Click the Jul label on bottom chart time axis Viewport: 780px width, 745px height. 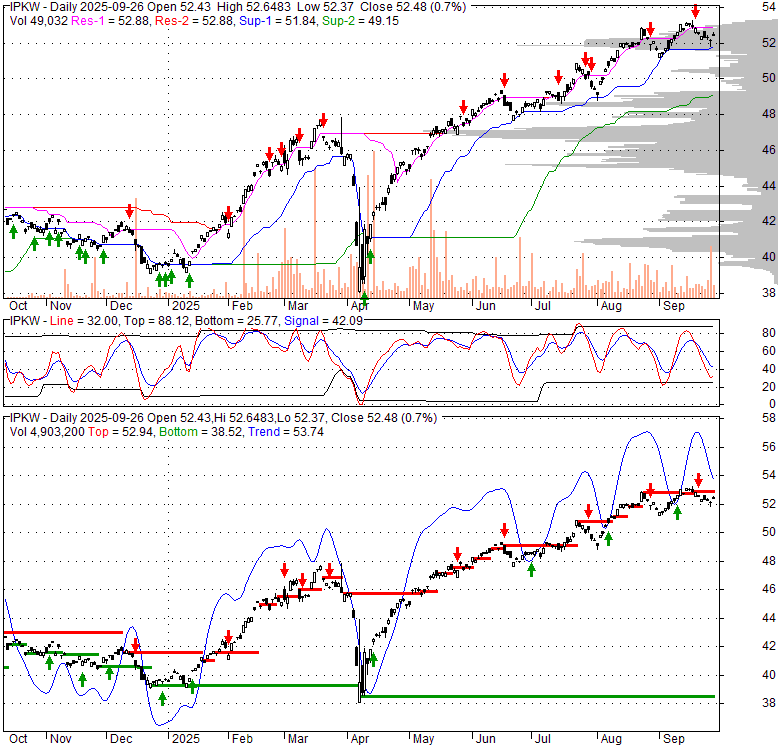click(543, 739)
